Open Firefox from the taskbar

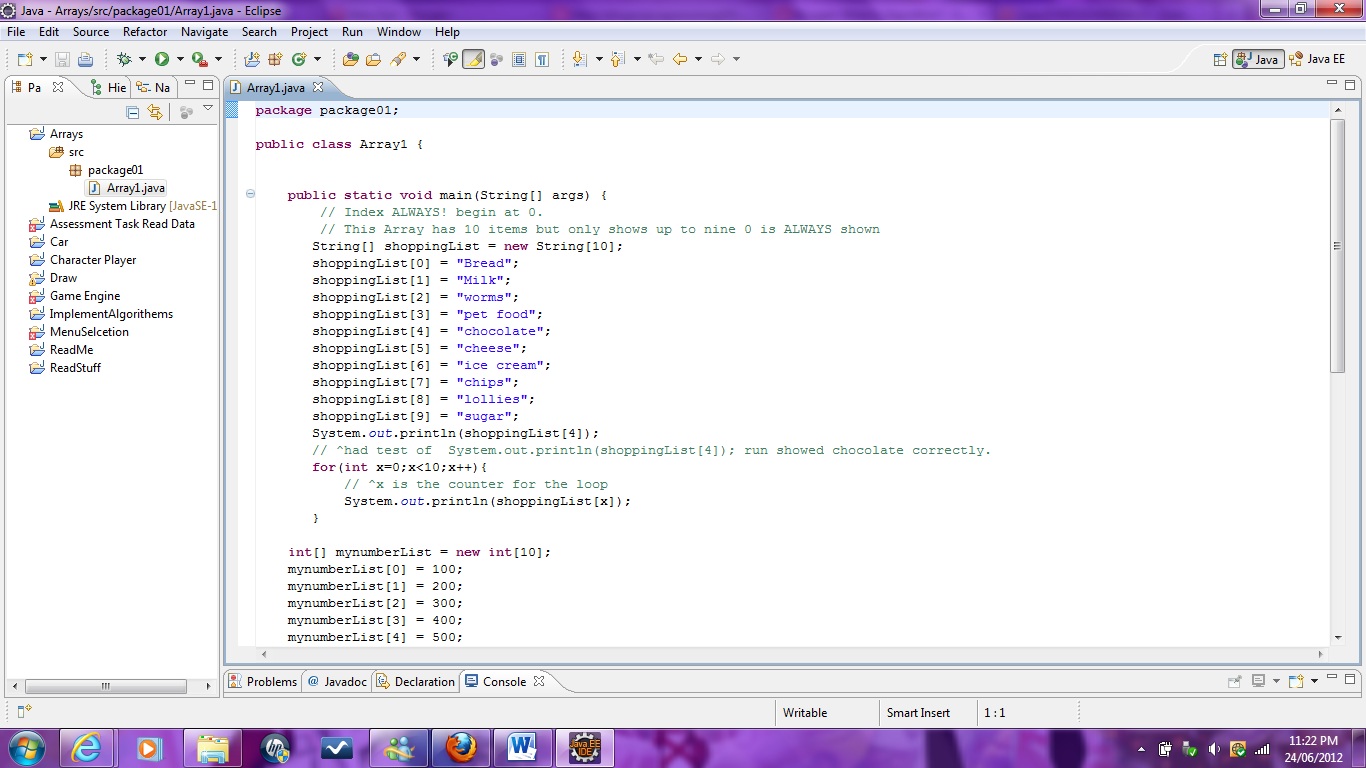460,747
